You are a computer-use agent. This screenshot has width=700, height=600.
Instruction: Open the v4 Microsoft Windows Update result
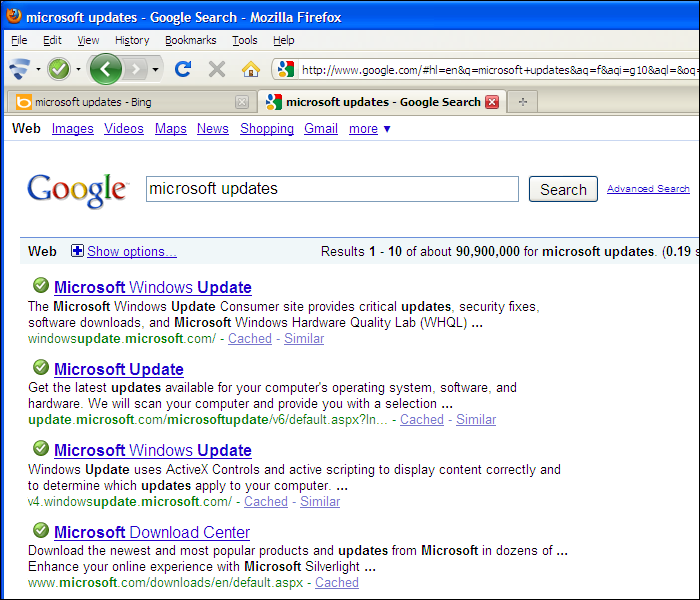[153, 450]
